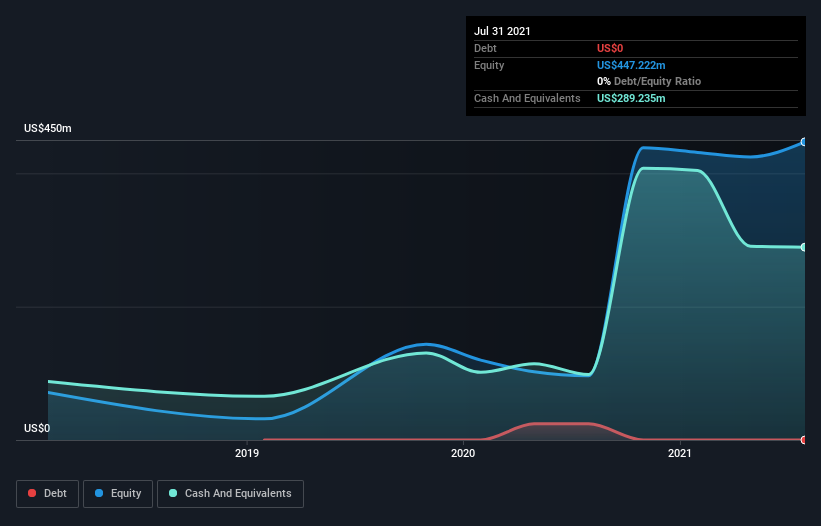The width and height of the screenshot is (821, 526).
Task: Click the US$450m axis label
Action: tap(48, 128)
